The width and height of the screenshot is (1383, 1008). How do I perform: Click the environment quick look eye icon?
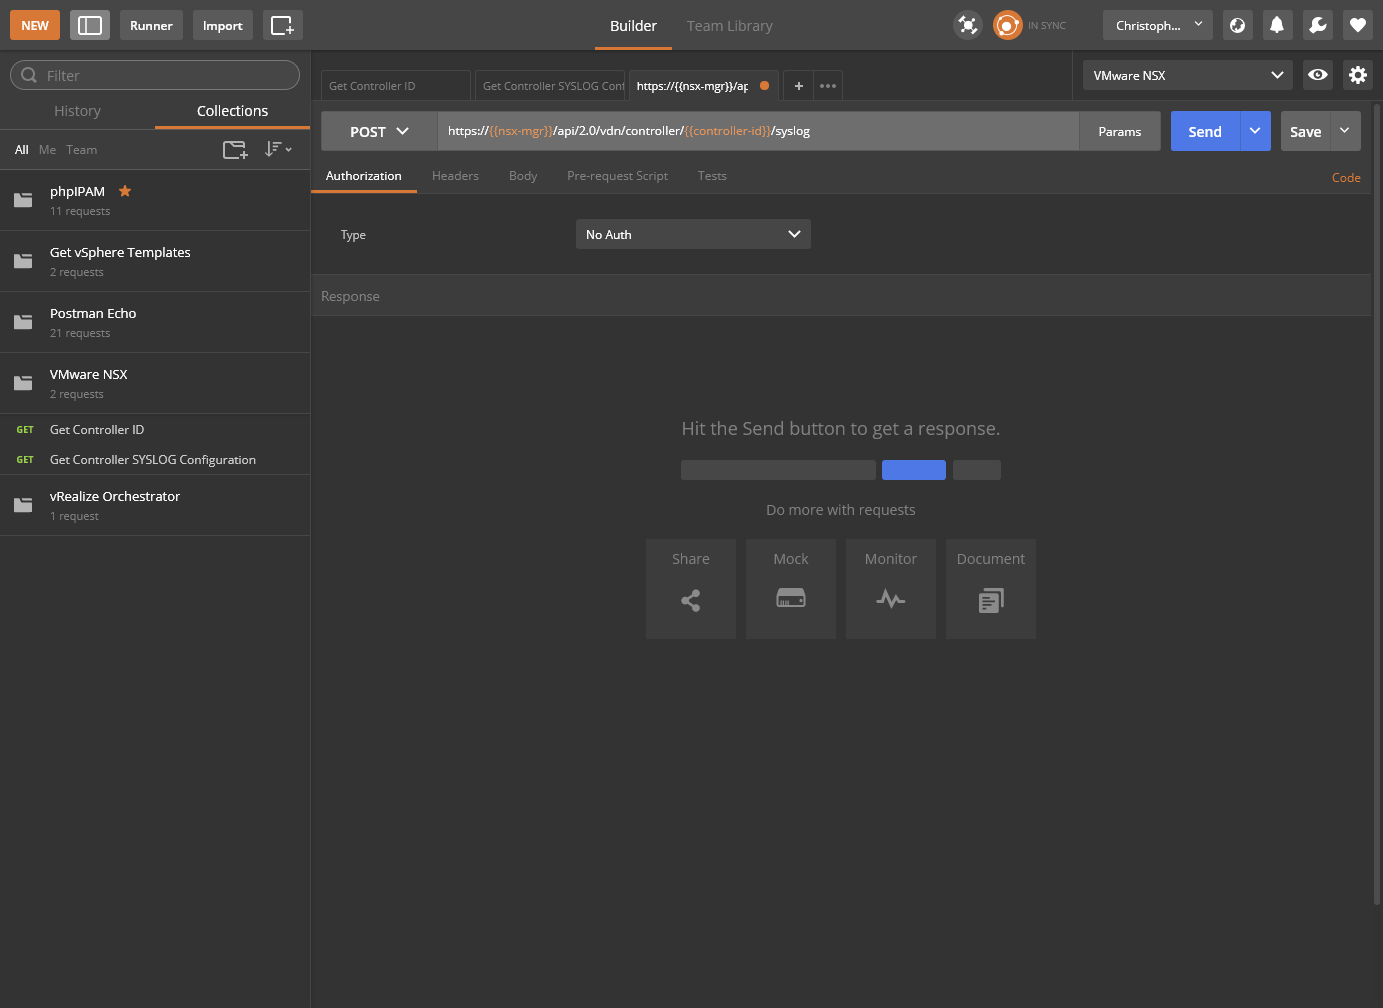point(1318,75)
